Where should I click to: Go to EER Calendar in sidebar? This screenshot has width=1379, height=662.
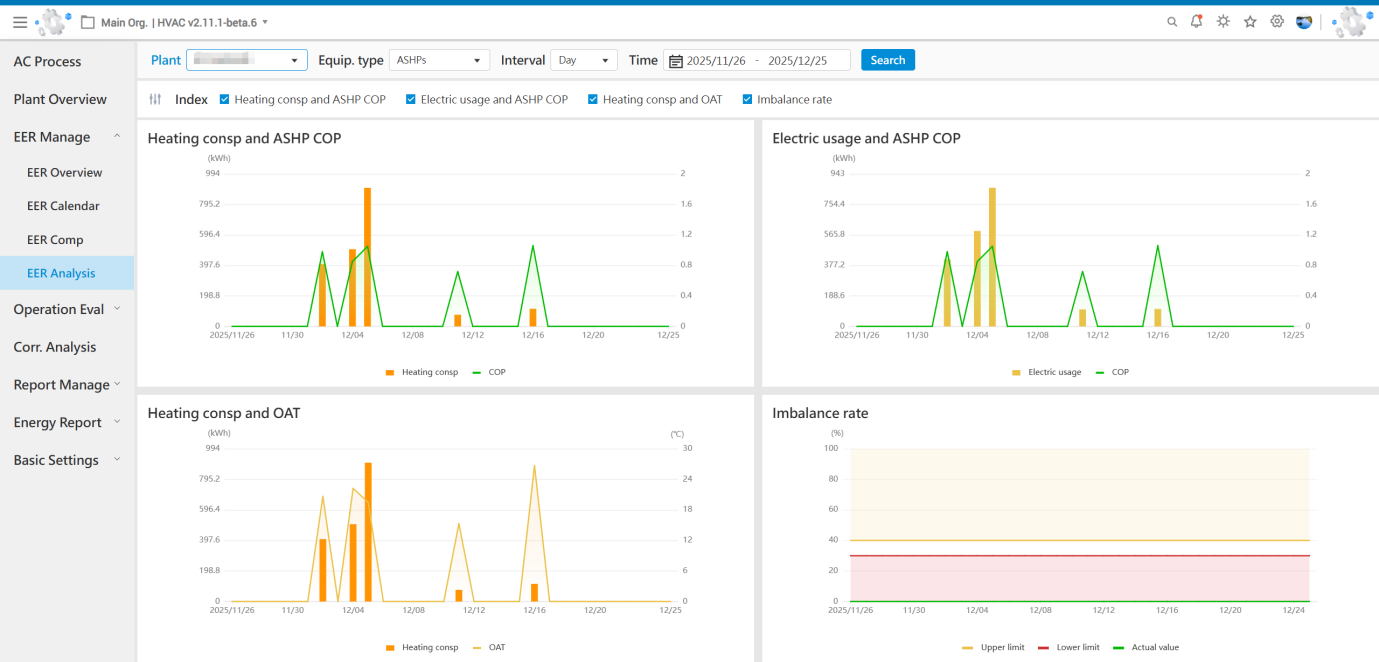click(63, 206)
